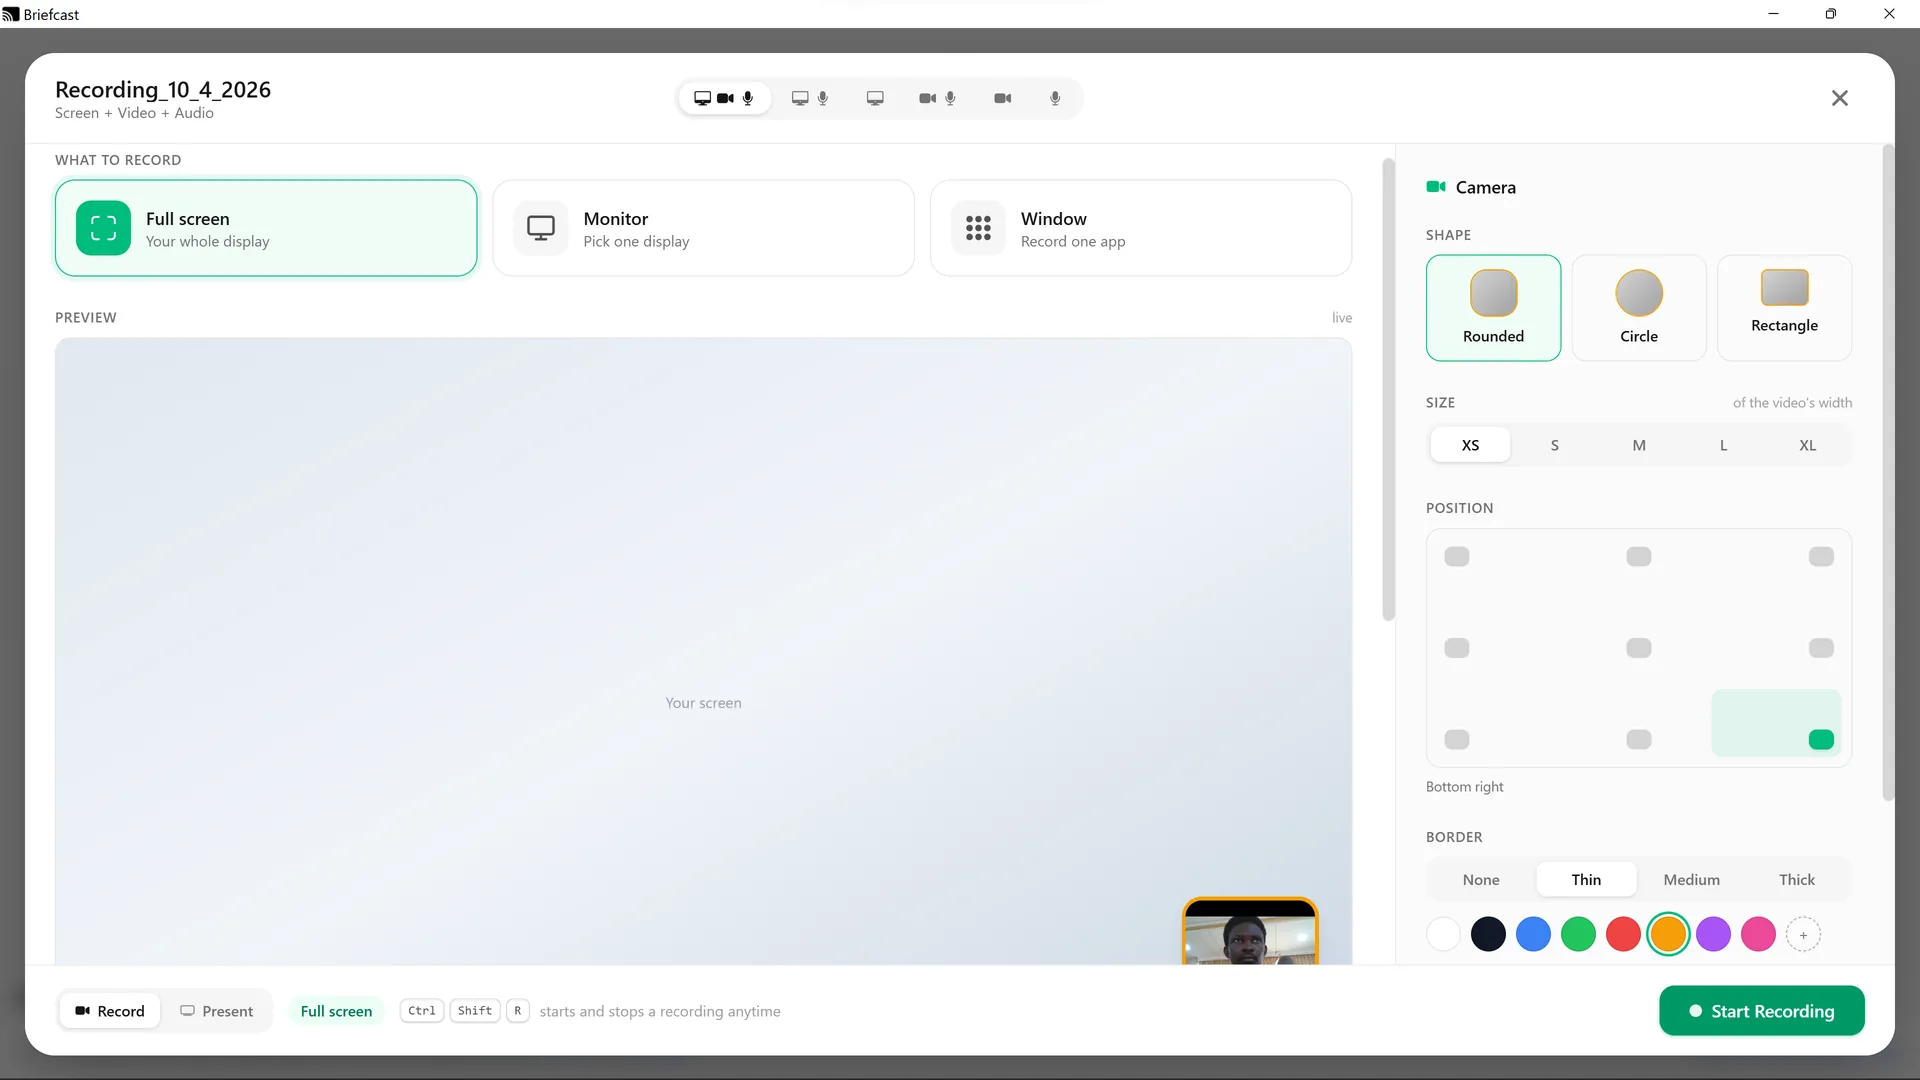The width and height of the screenshot is (1920, 1080).
Task: Select Audio only recording mode
Action: coord(1055,98)
